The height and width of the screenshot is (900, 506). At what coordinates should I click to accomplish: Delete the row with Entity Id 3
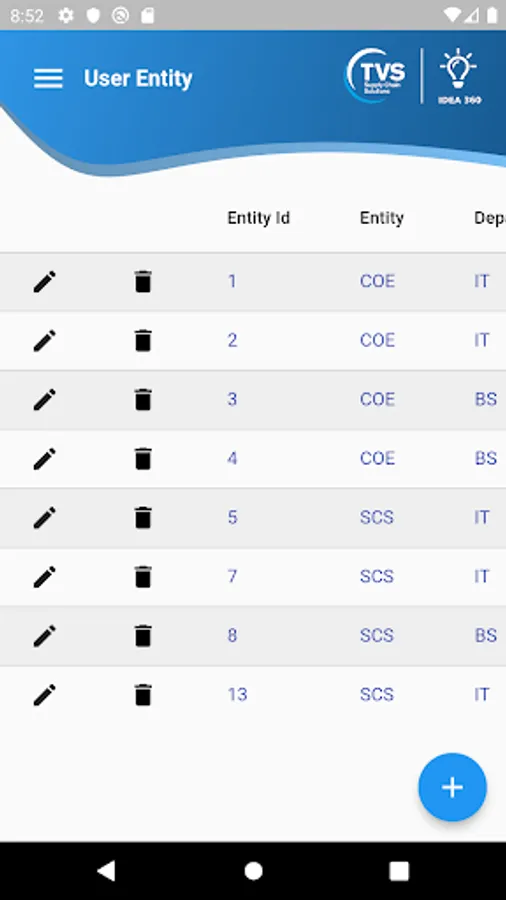point(143,400)
